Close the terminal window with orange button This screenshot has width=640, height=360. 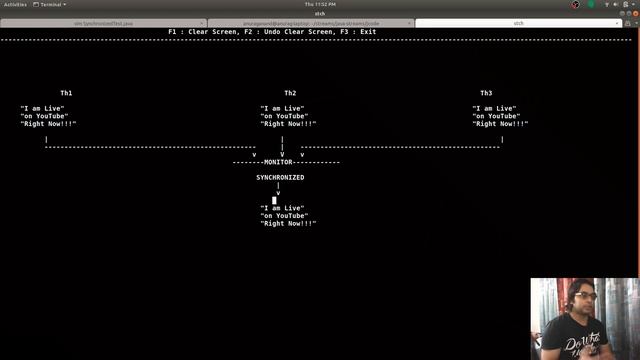pos(635,13)
